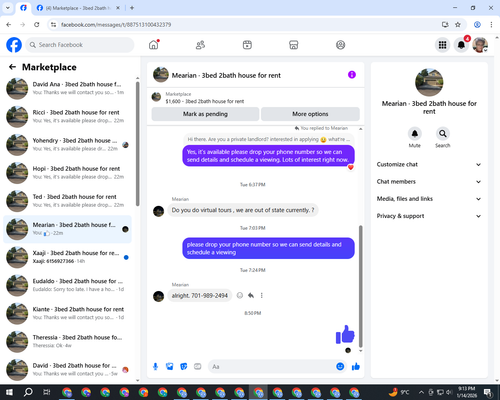The width and height of the screenshot is (500, 400).
Task: Expand Media, files and links section
Action: (429, 199)
